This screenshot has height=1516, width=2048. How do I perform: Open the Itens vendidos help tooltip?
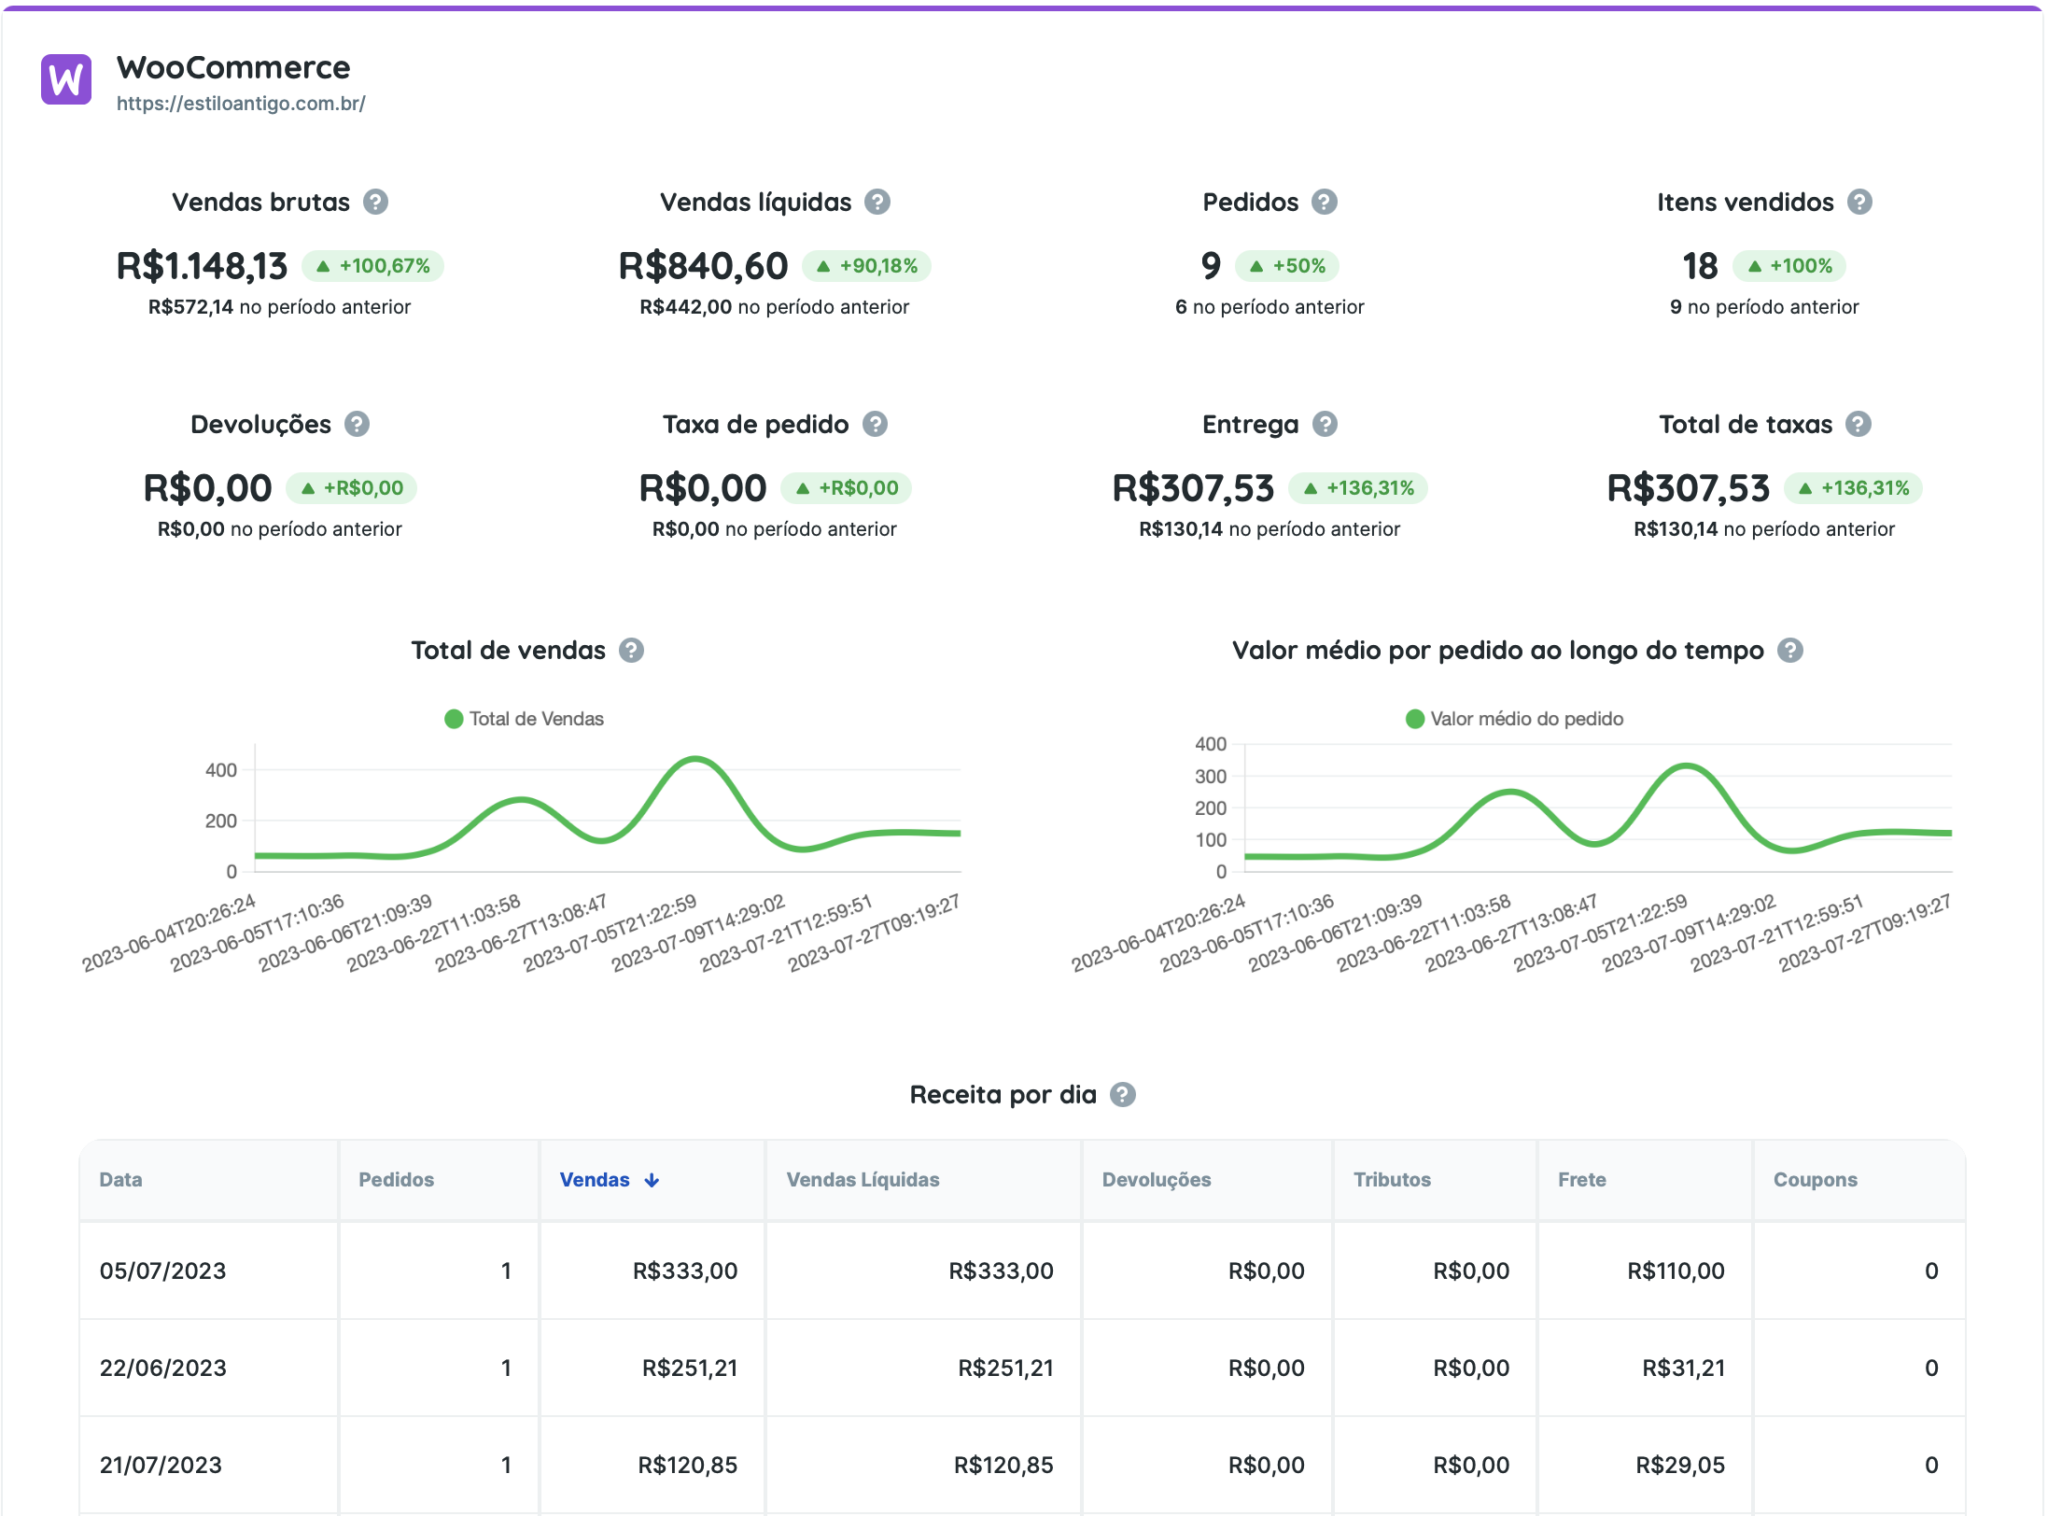click(1862, 202)
